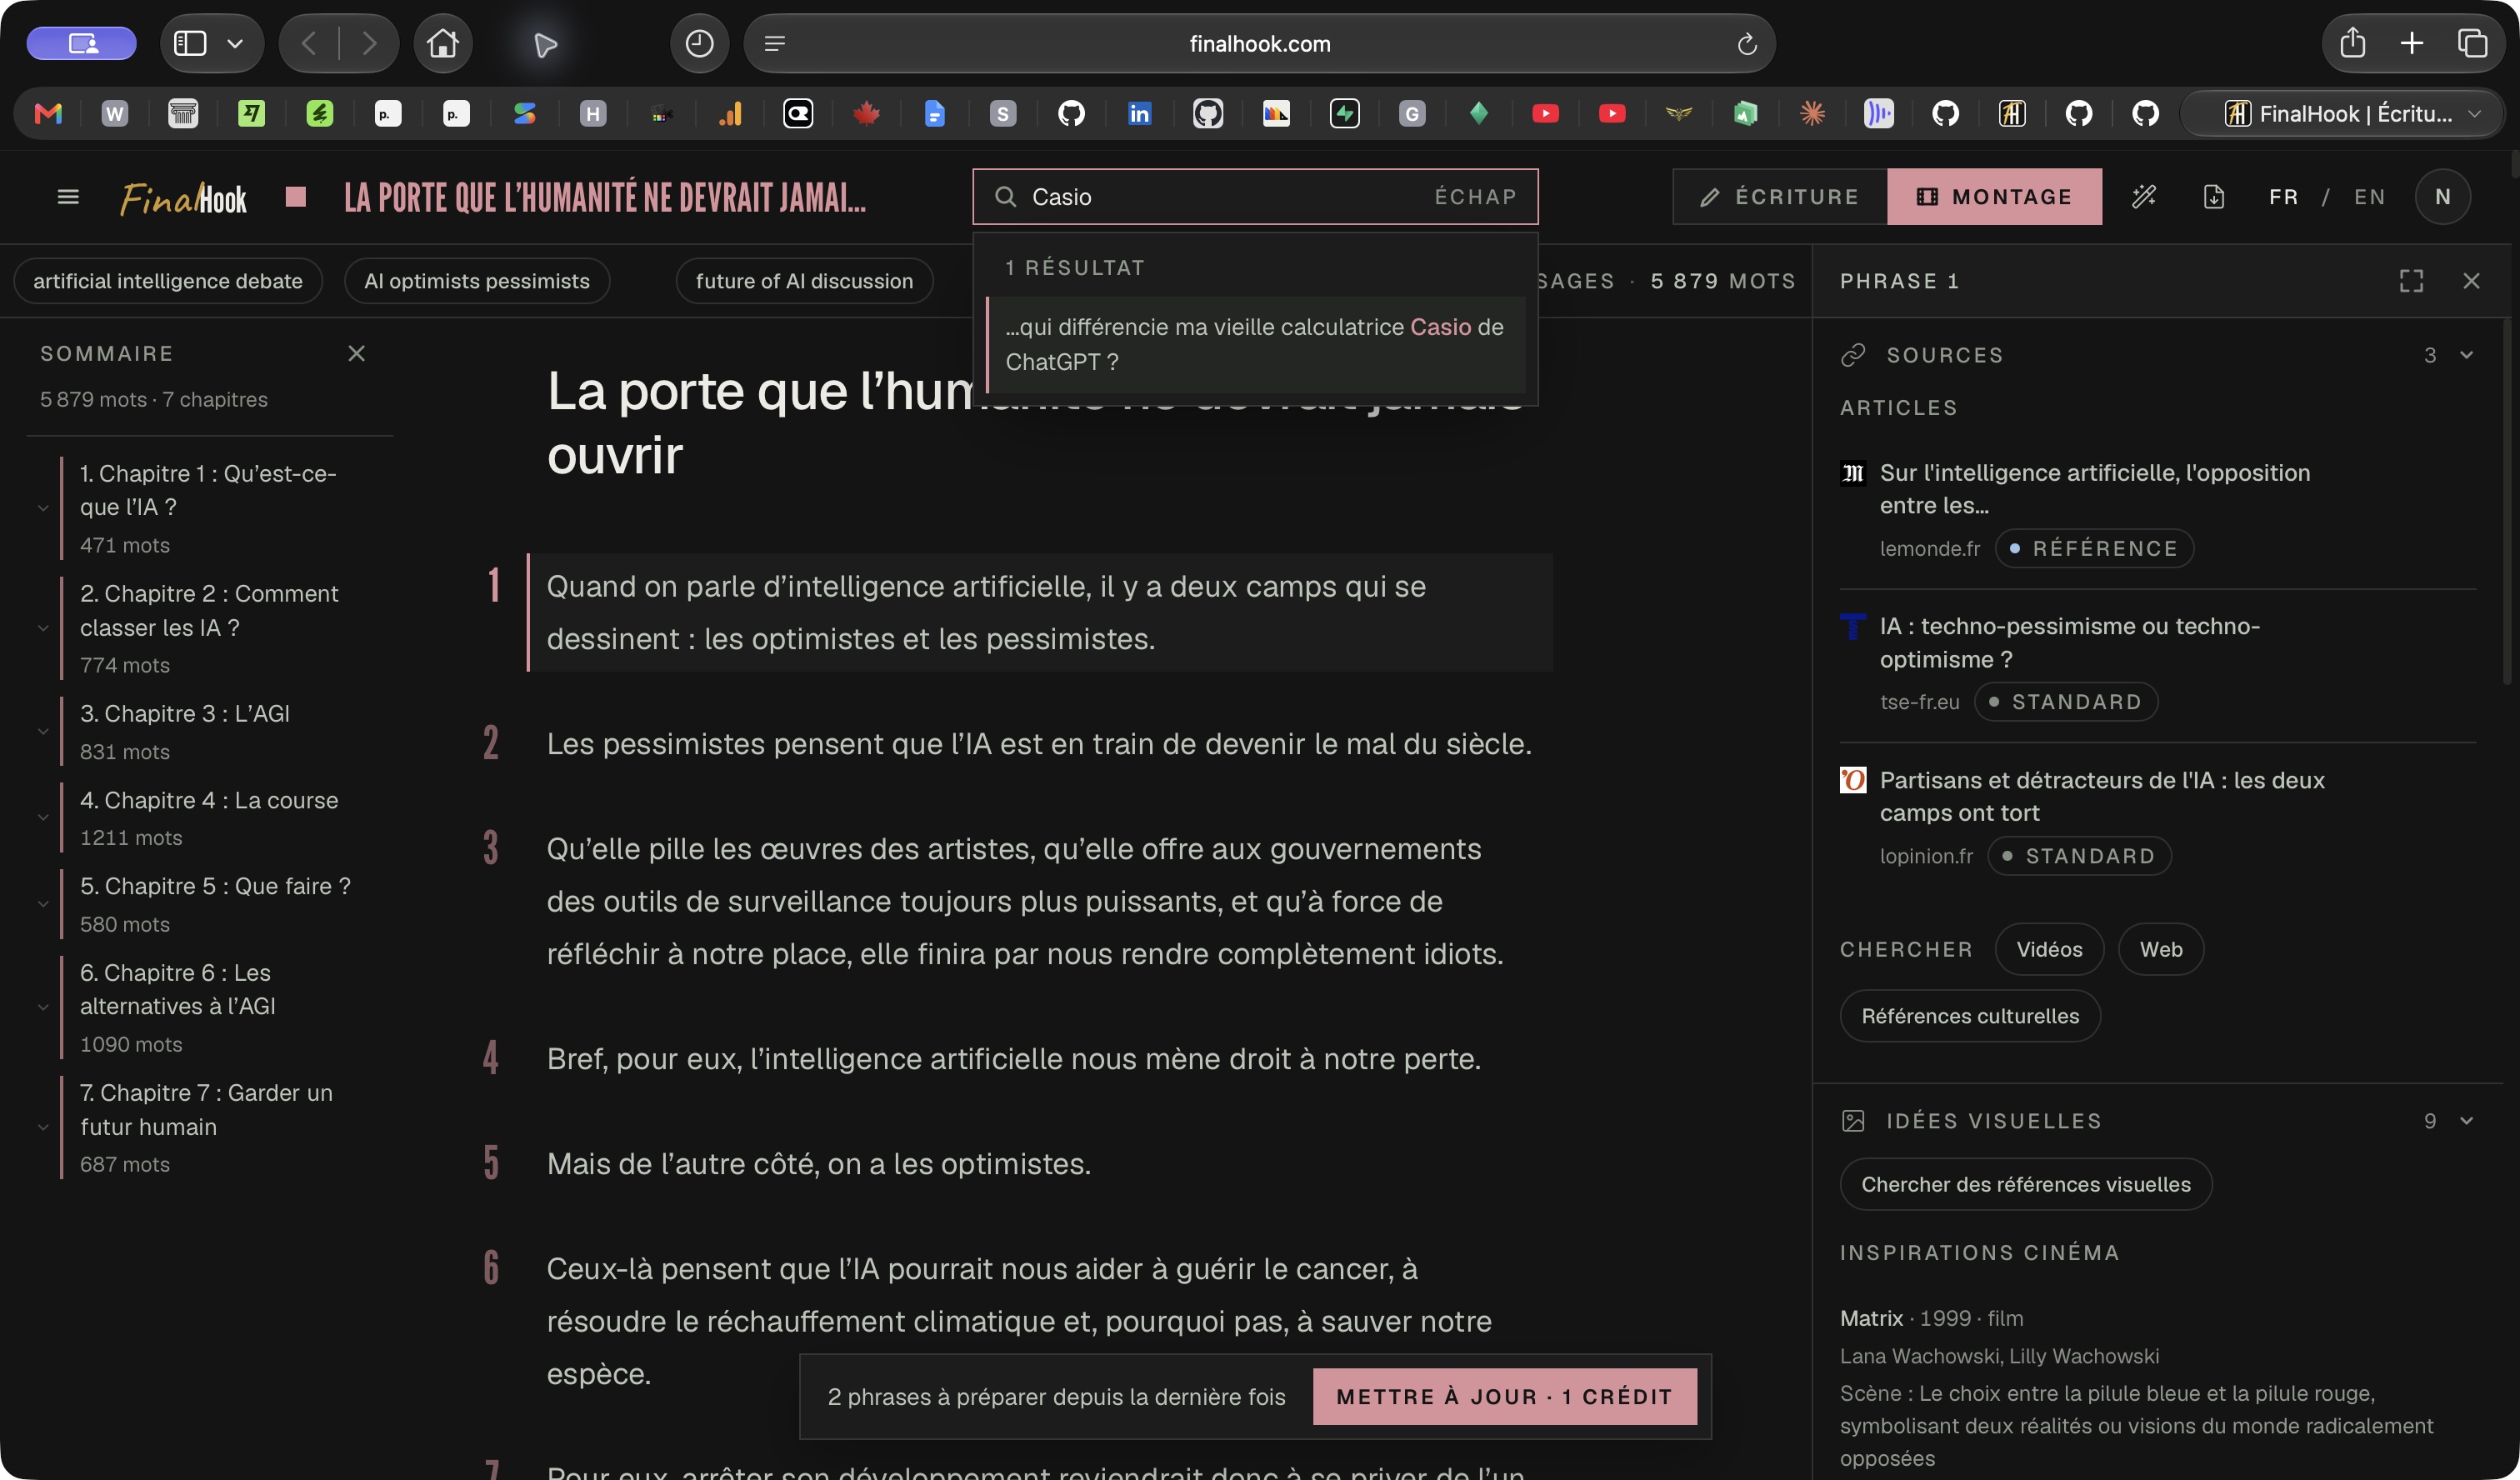Switch language to FR

point(2283,197)
